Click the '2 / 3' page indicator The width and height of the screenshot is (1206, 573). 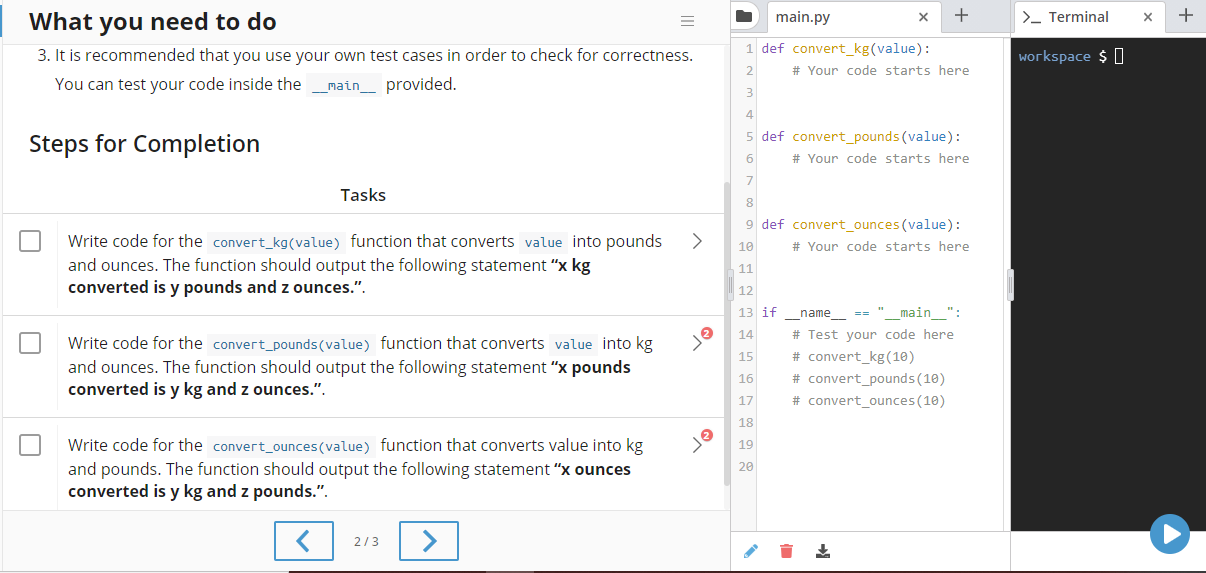click(367, 541)
